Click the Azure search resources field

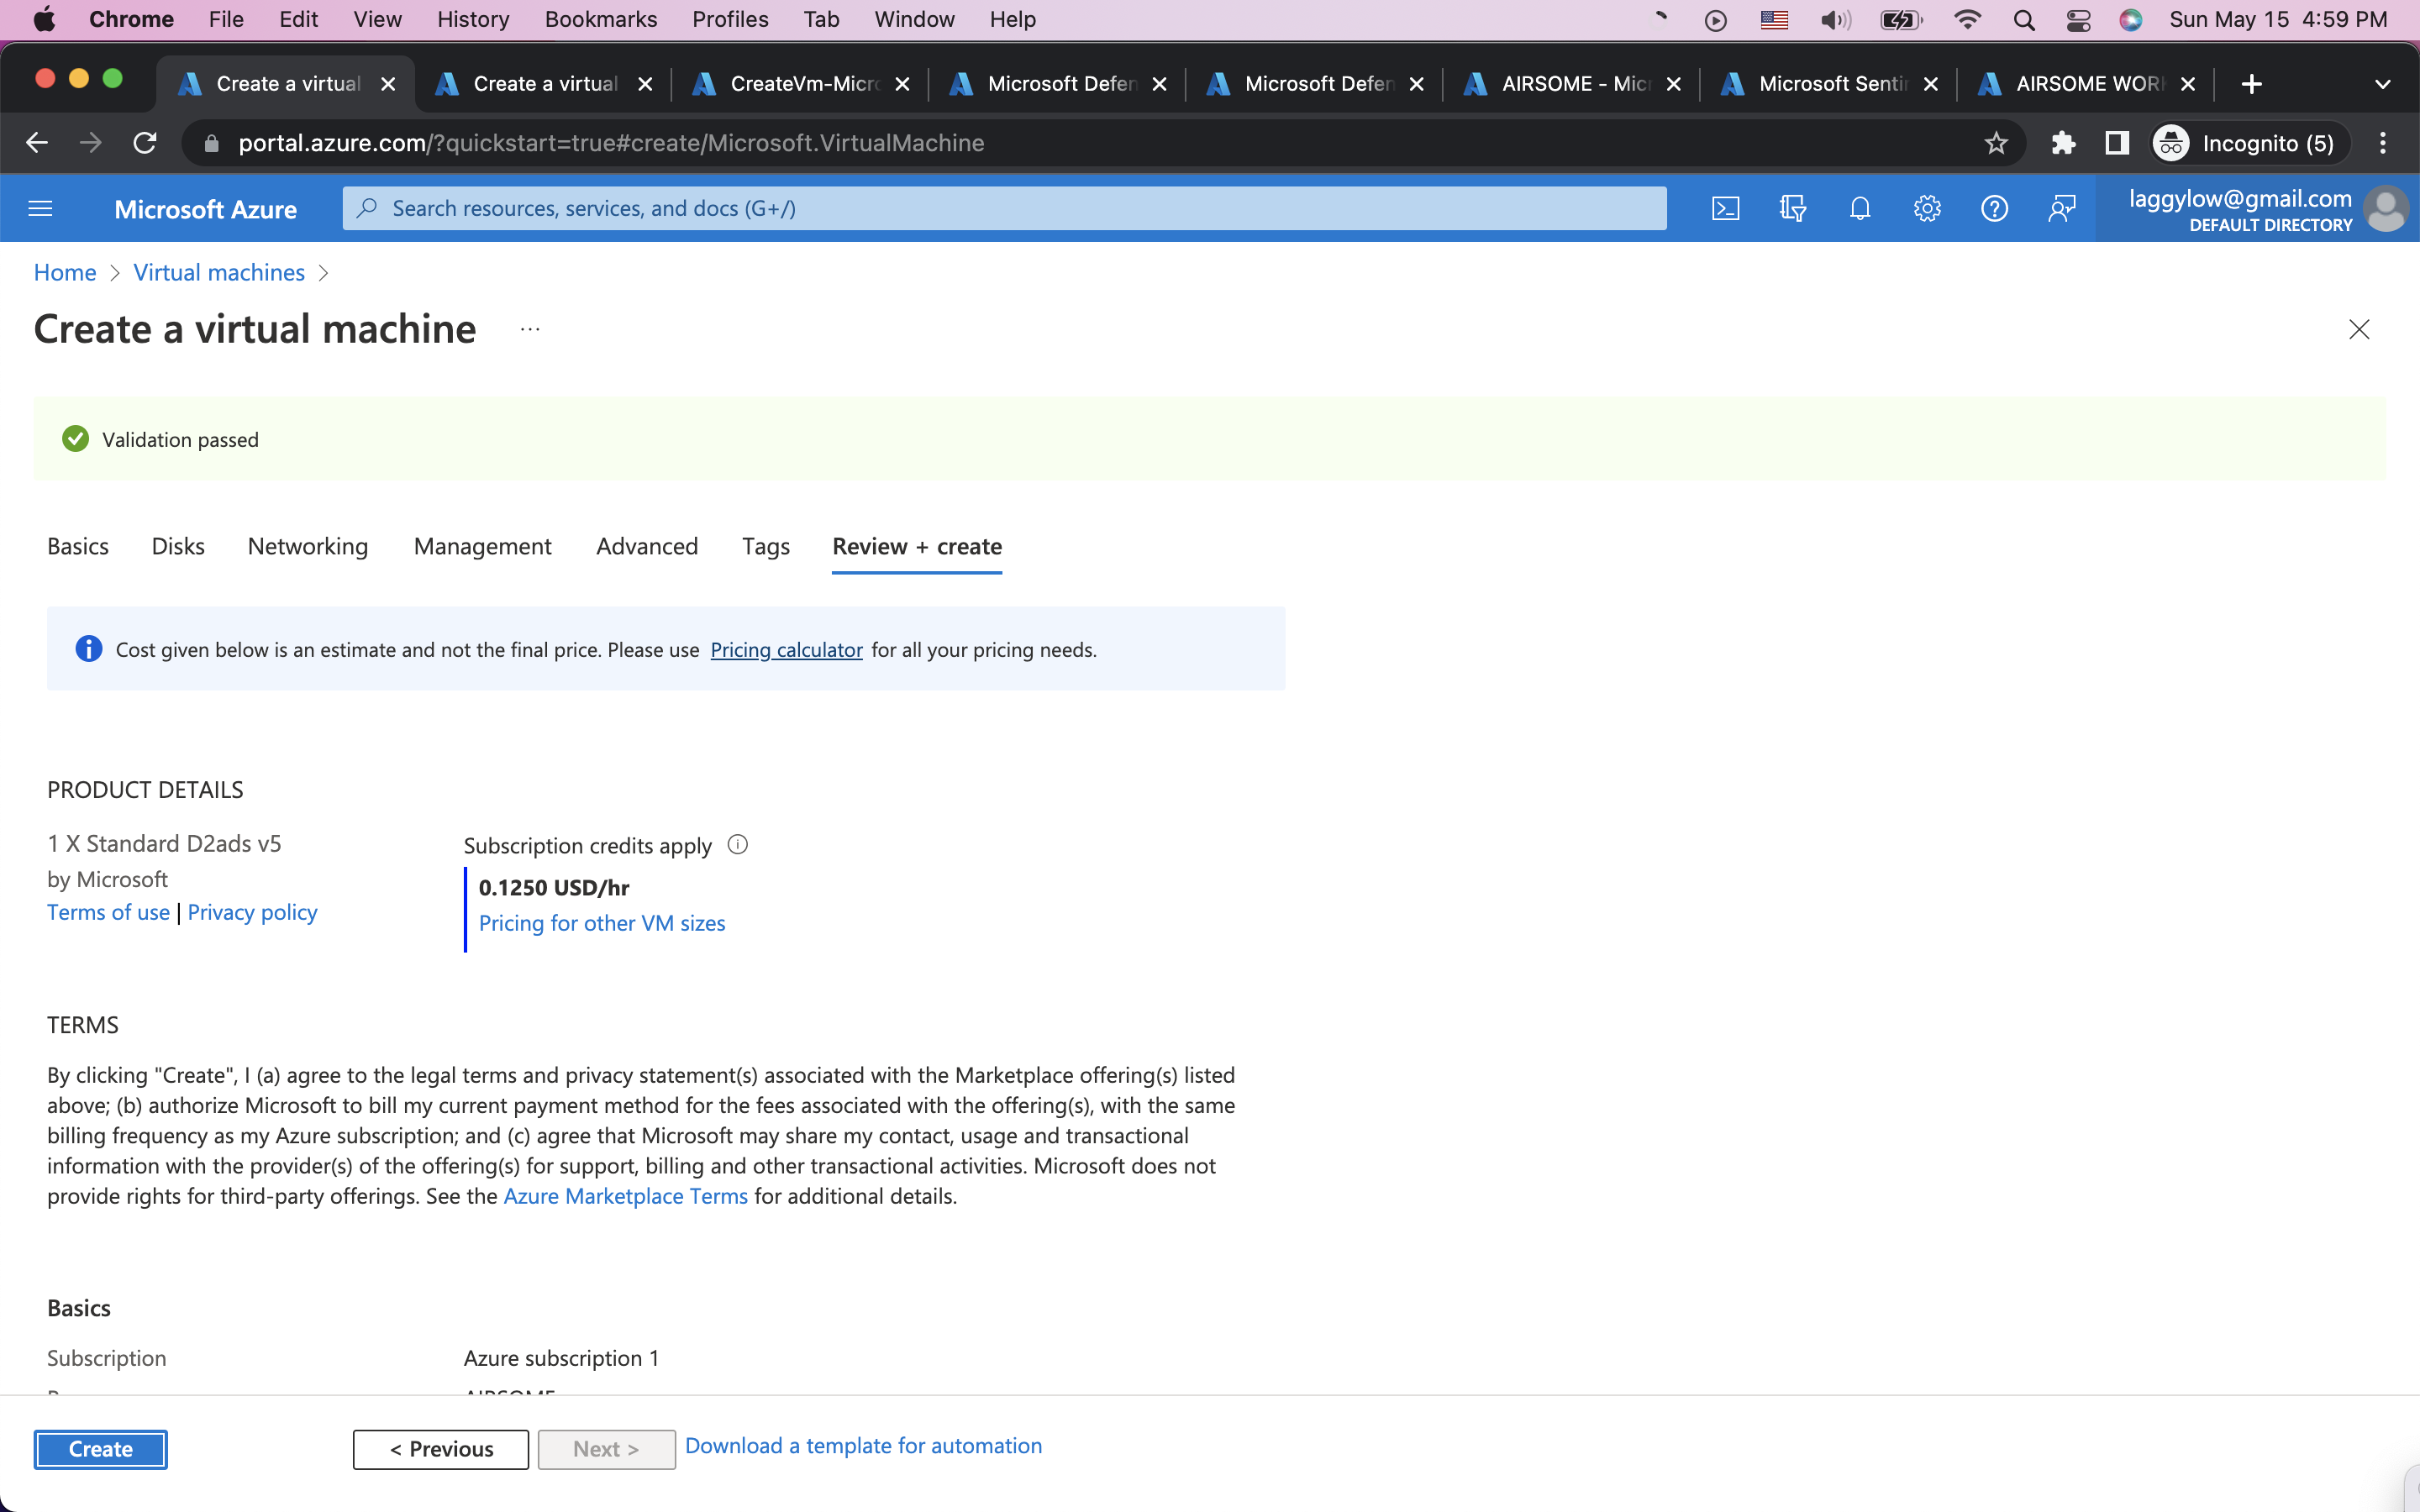(1004, 208)
